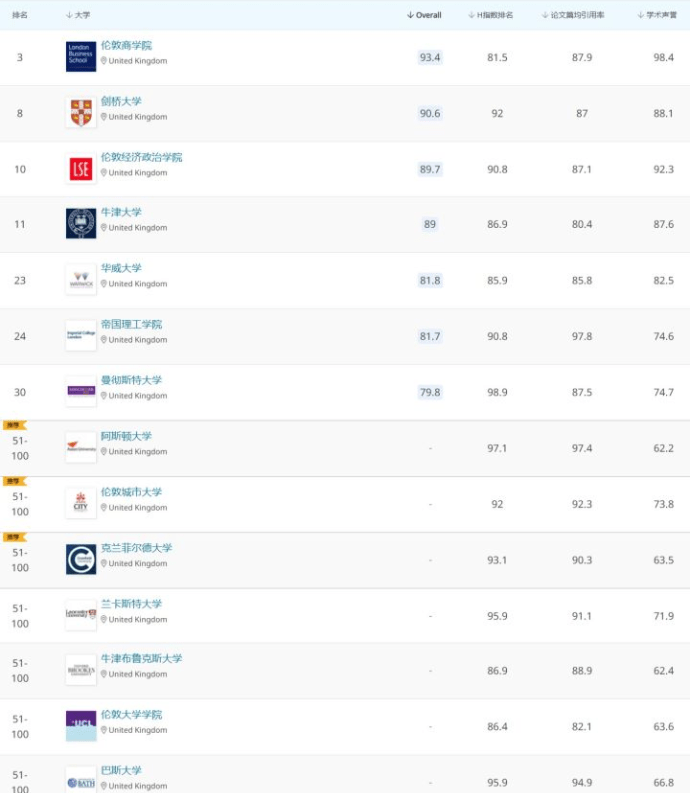This screenshot has width=695, height=794.
Task: Click the Warwick University logo
Action: (x=81, y=280)
